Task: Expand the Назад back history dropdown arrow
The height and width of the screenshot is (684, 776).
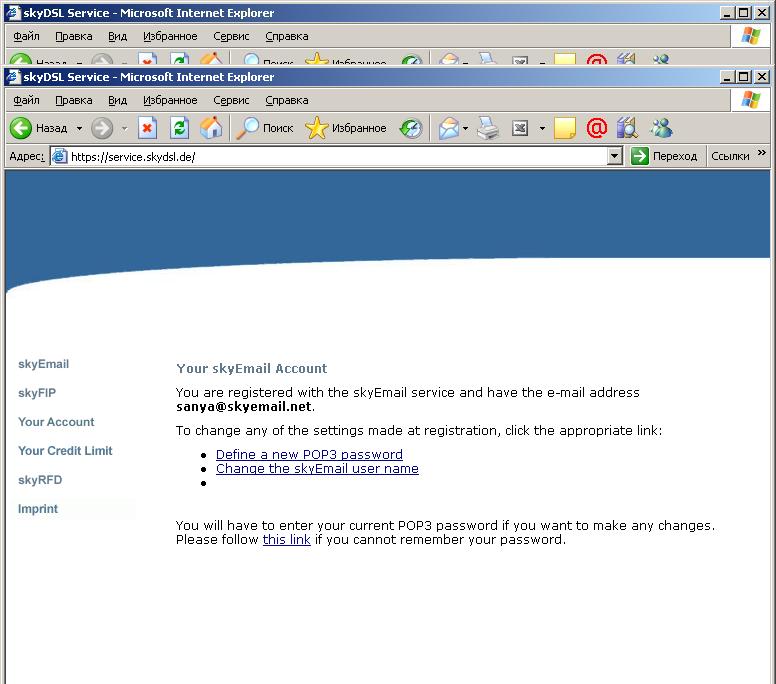Action: click(x=79, y=128)
